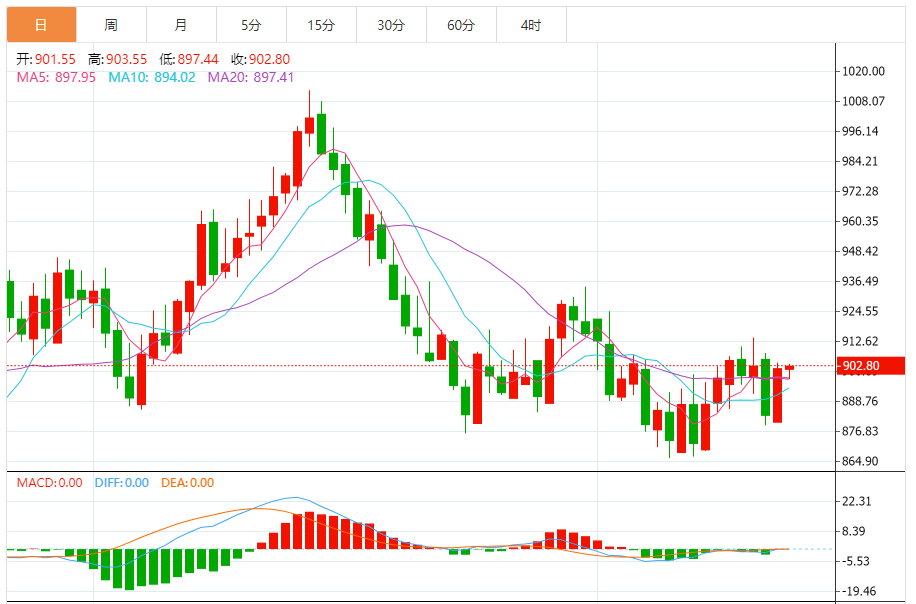Viewport: 916px width, 604px height.
Task: Open the 30分 timeframe tab
Action: tap(391, 25)
